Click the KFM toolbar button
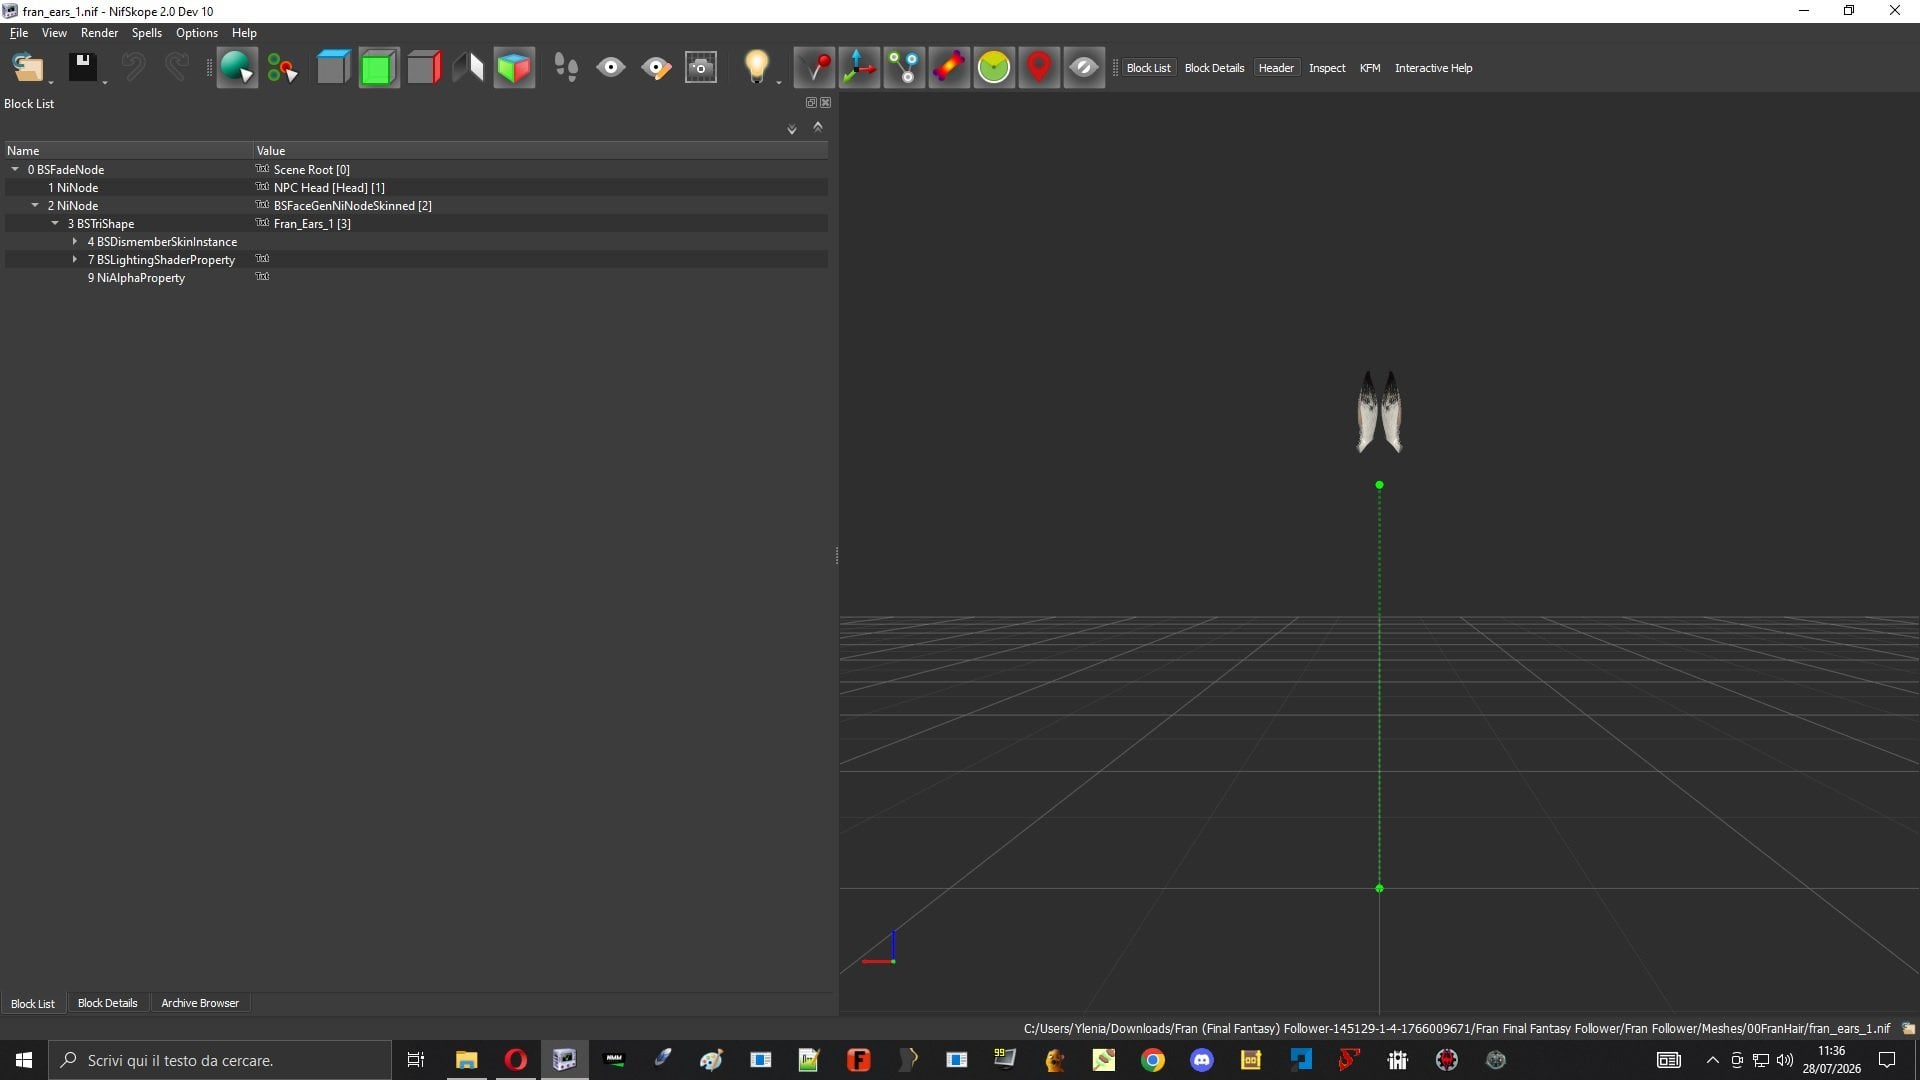Image resolution: width=1920 pixels, height=1080 pixels. [x=1370, y=68]
